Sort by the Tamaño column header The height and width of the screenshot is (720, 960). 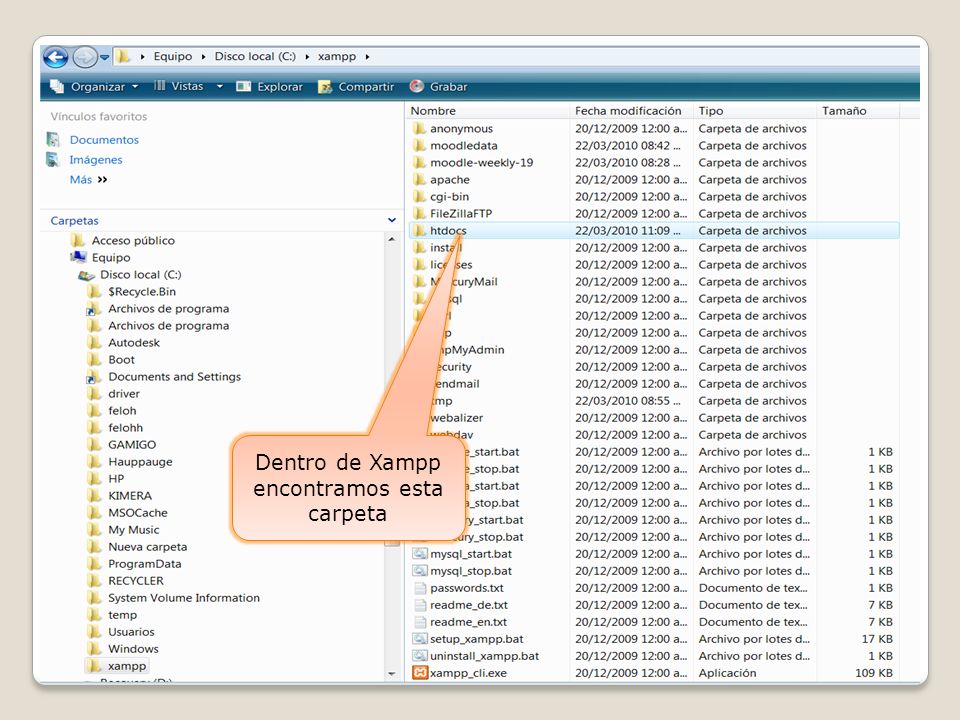click(844, 111)
